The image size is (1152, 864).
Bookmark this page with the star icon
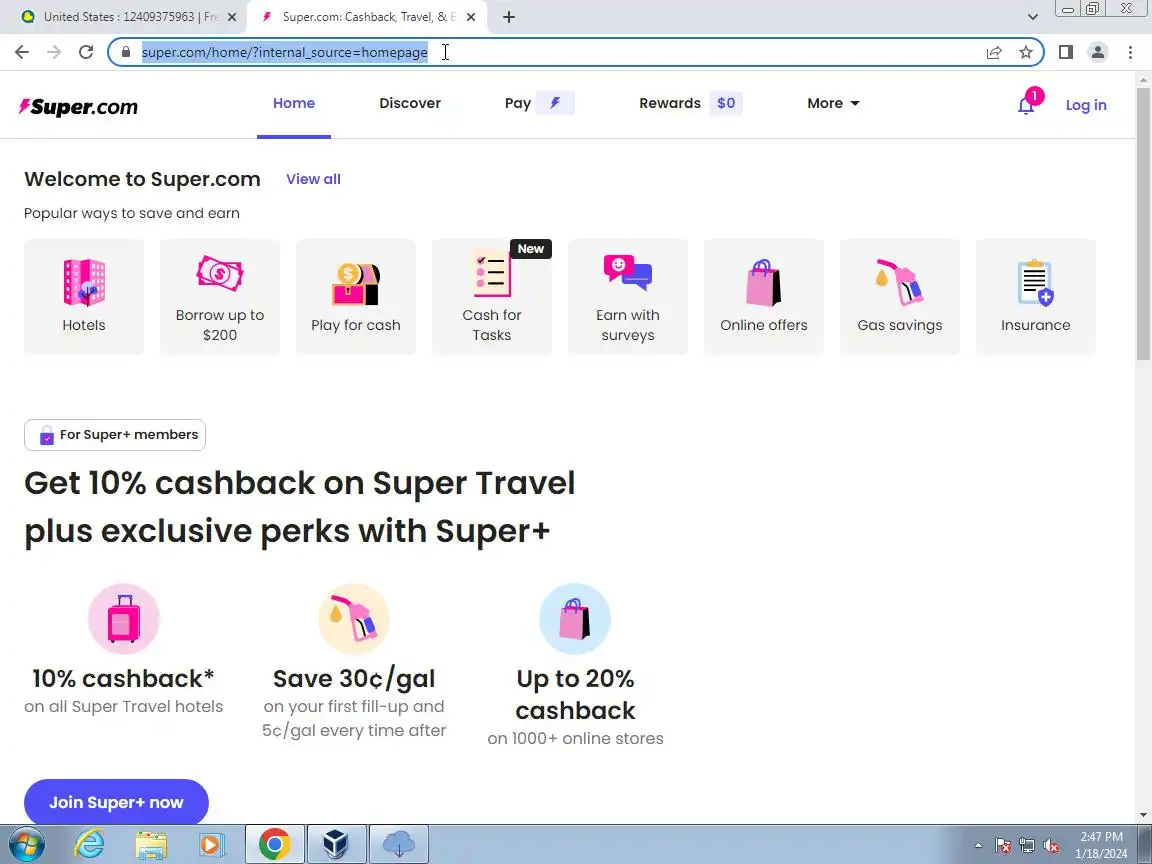(x=1026, y=52)
